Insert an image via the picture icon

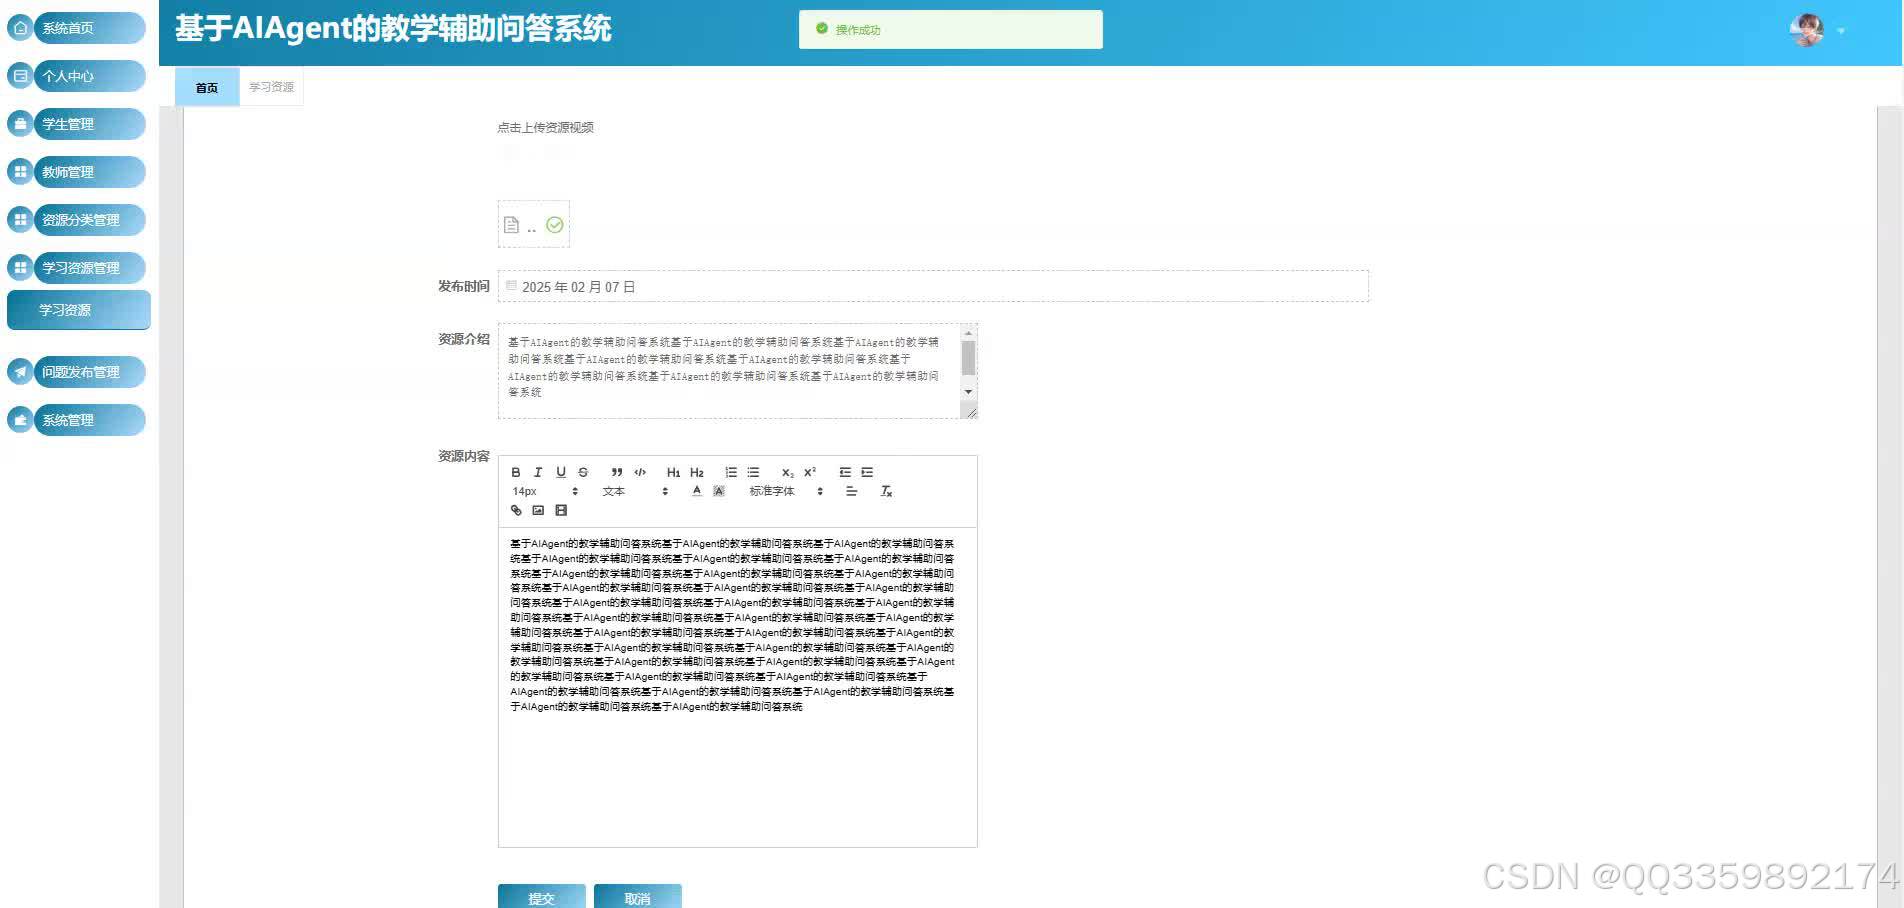tap(538, 510)
